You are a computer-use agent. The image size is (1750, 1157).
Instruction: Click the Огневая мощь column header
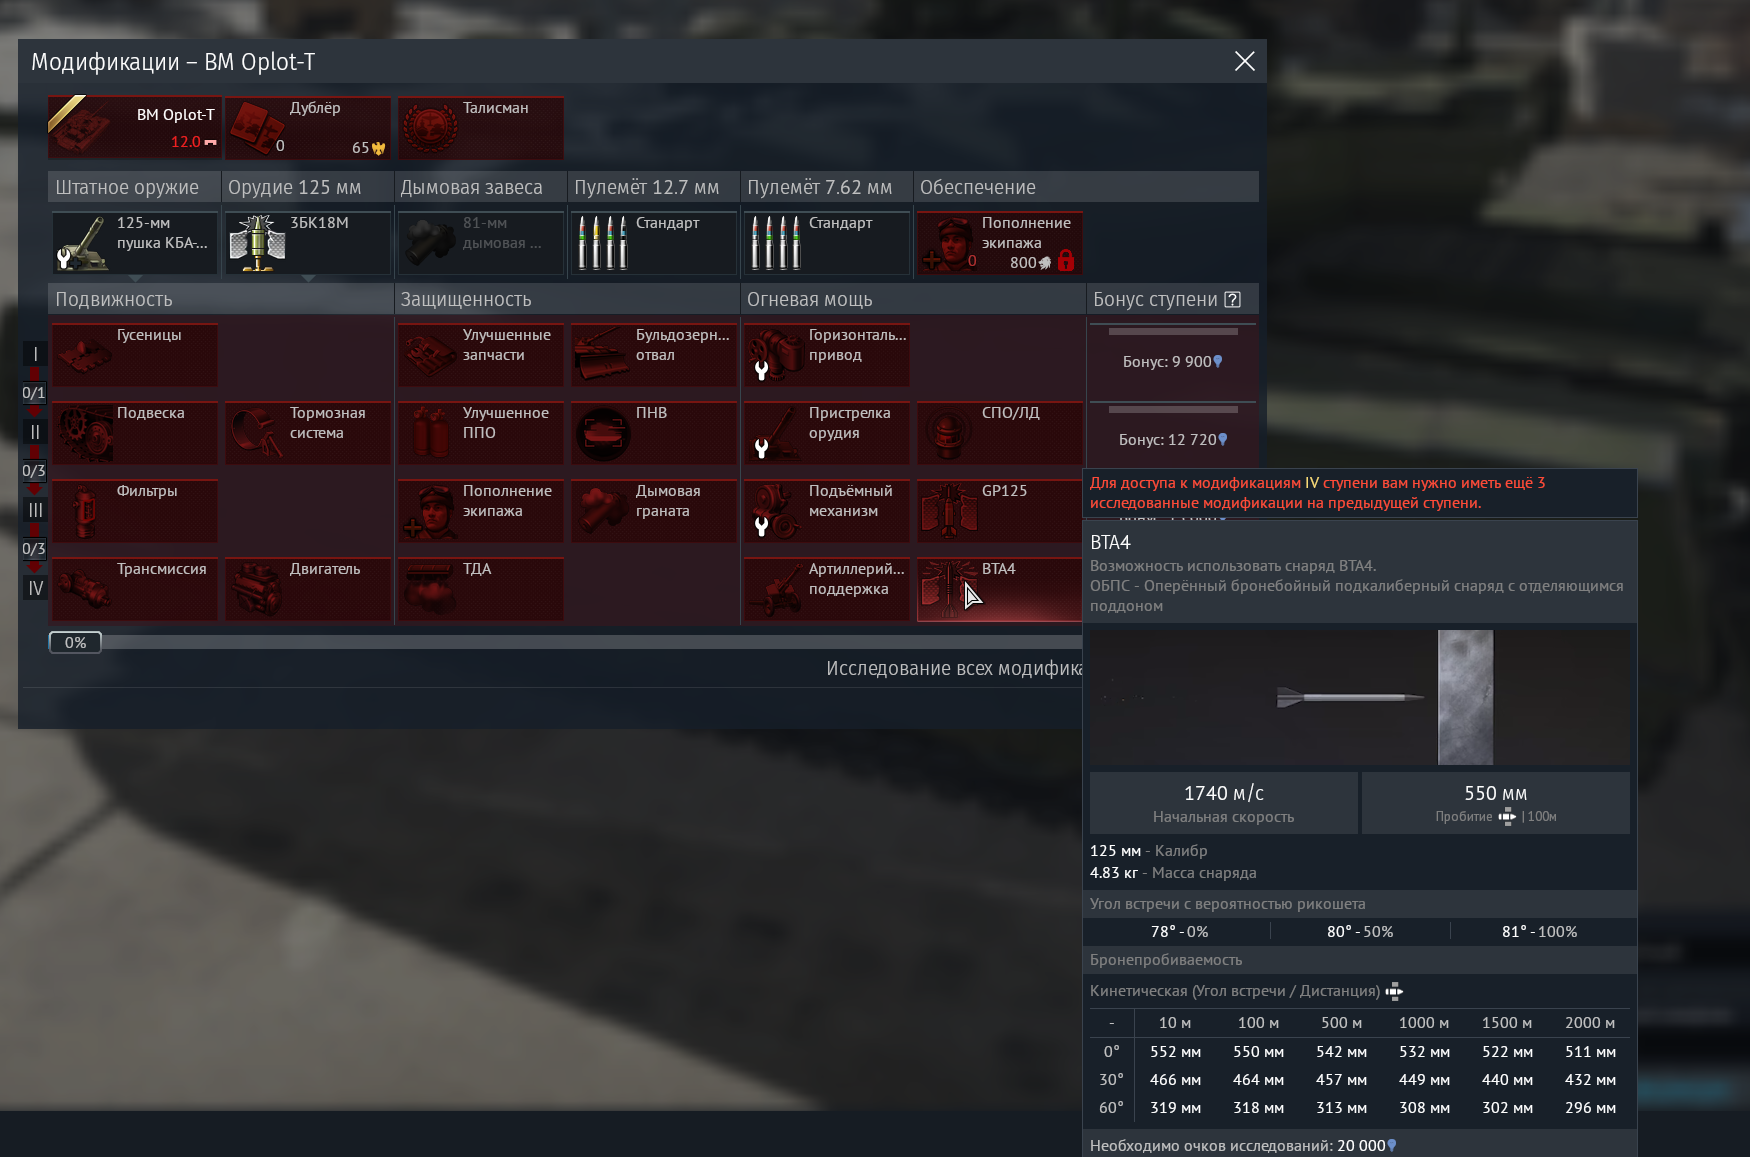(x=913, y=299)
